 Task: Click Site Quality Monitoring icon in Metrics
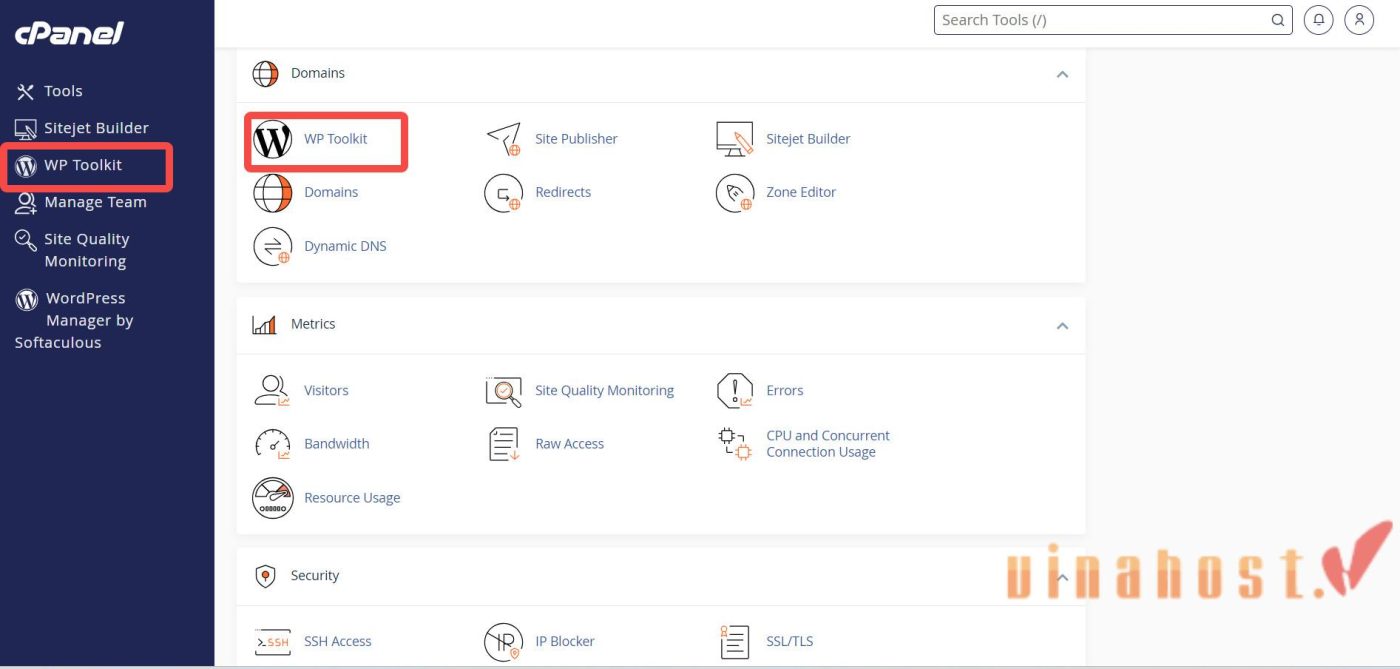pos(503,391)
